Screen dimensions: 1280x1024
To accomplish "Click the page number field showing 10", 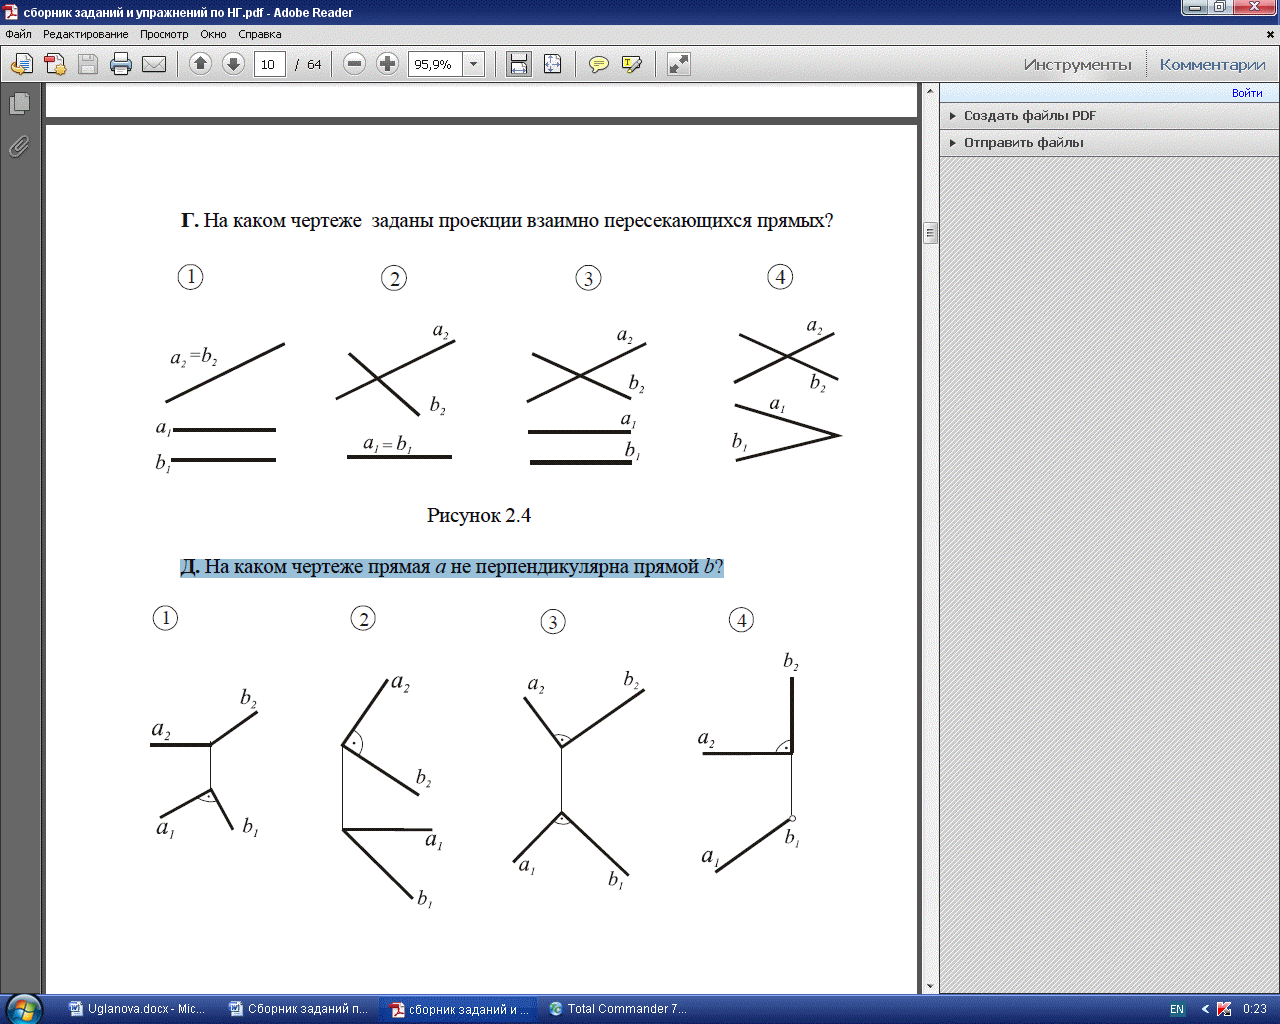I will click(x=270, y=64).
